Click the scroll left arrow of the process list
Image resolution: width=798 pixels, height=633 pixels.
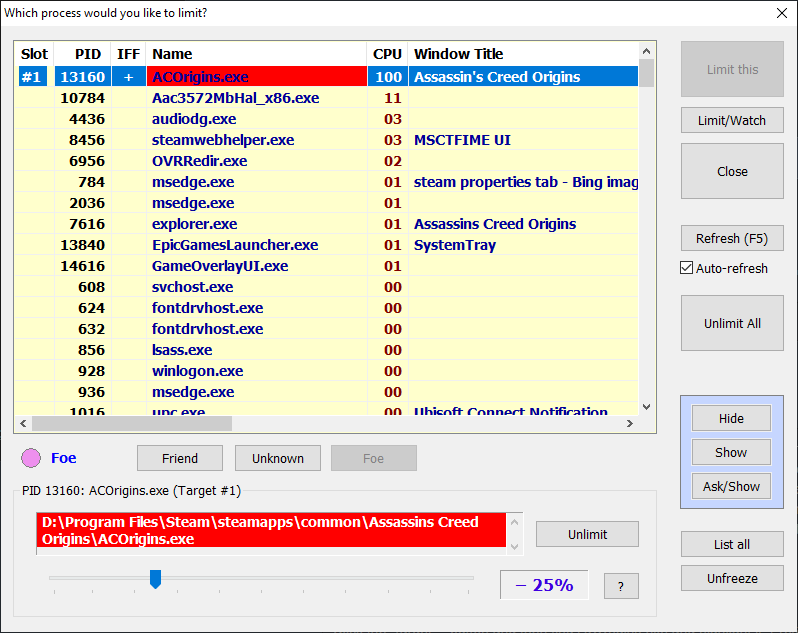[23, 423]
